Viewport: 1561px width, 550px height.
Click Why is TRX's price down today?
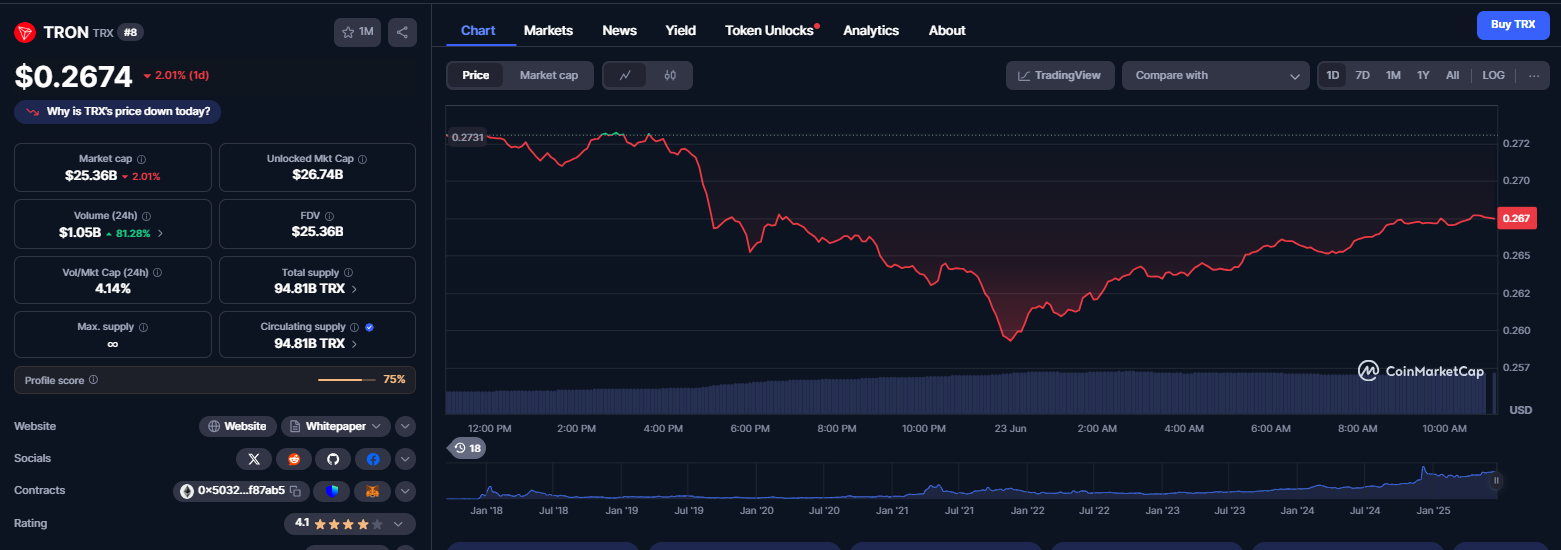118,111
